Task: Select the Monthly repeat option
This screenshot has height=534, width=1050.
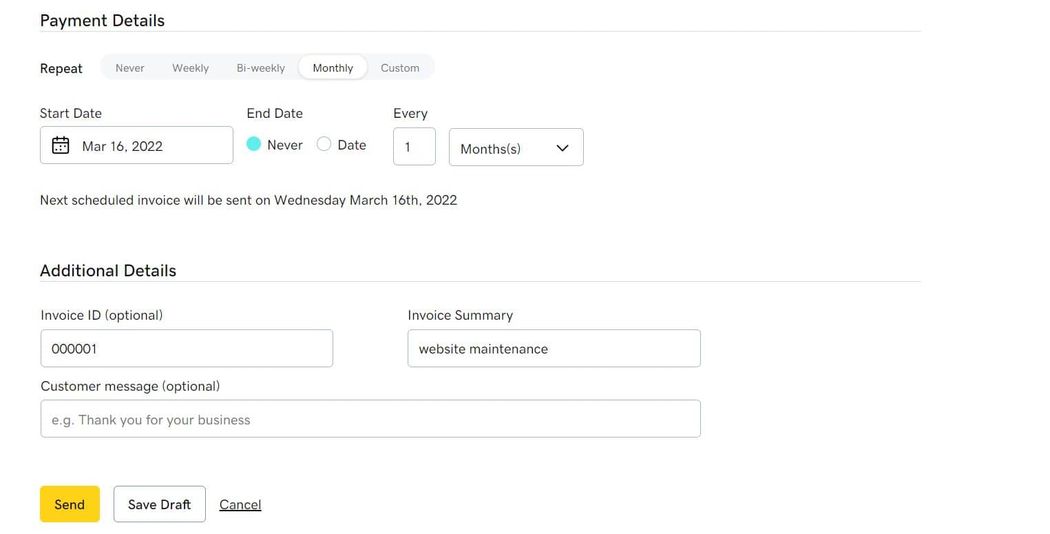Action: pyautogui.click(x=333, y=68)
